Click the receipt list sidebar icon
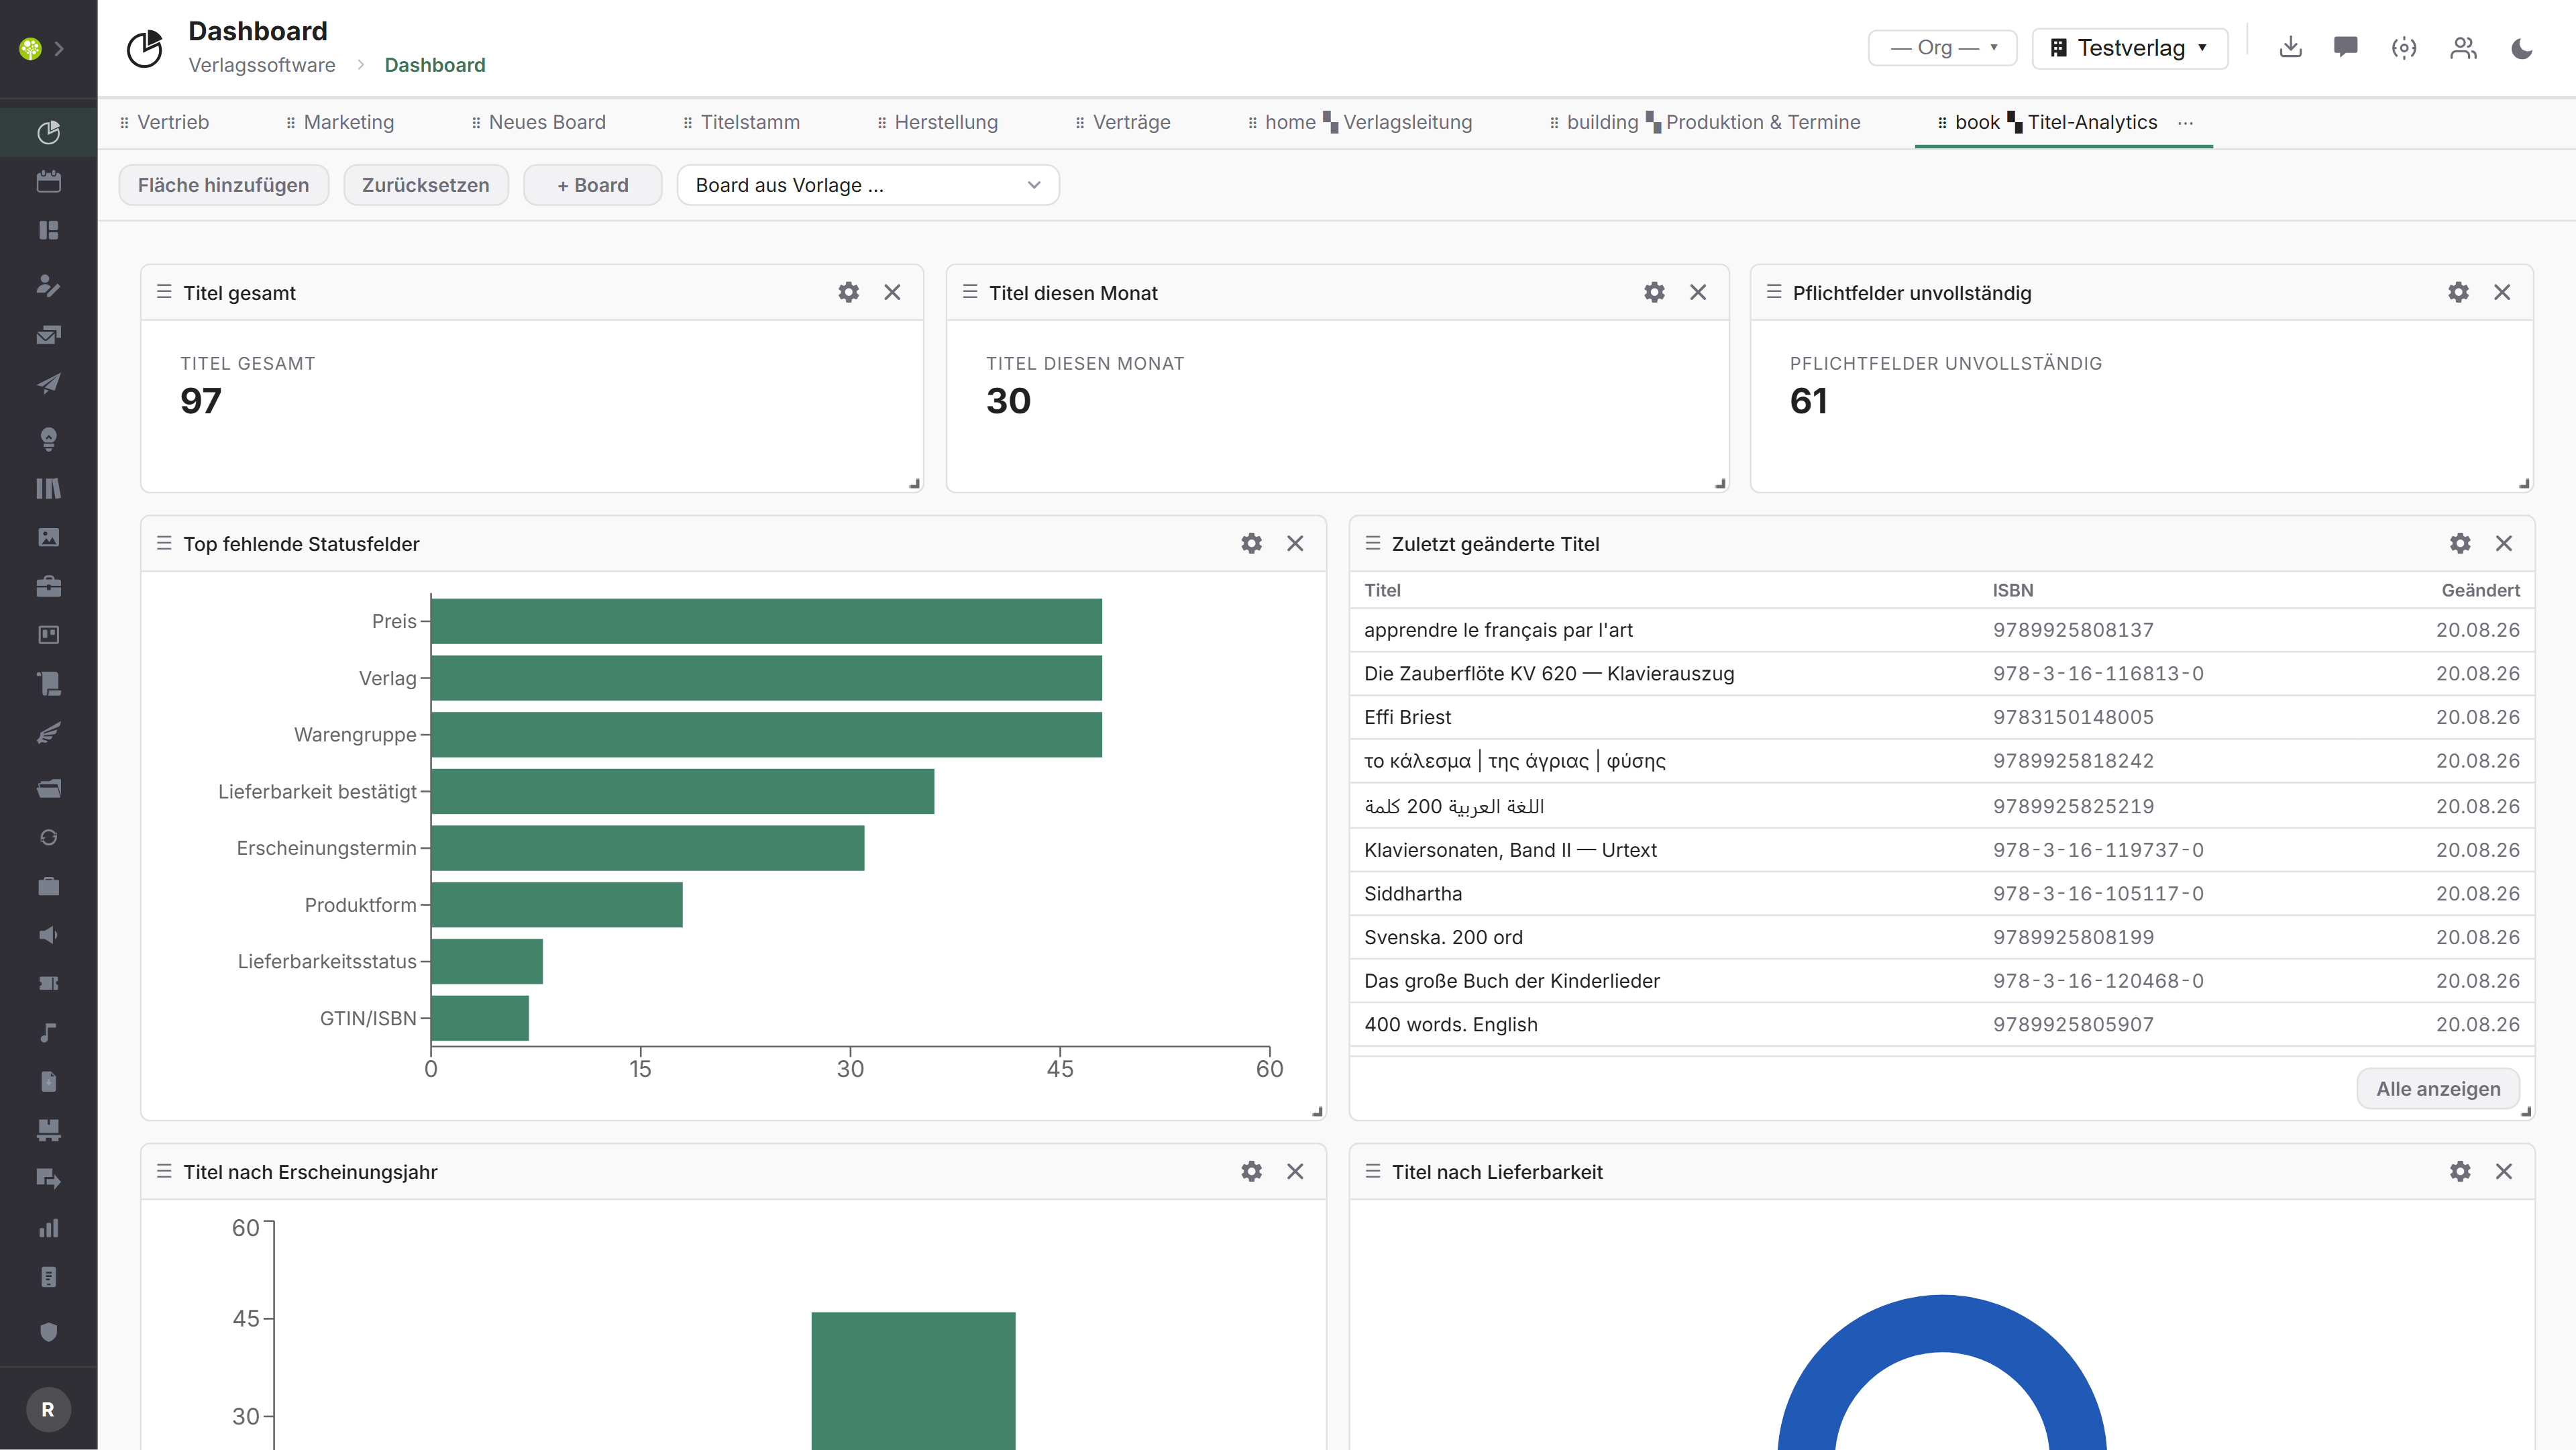Screen dimensions: 2576x1450 48,1277
